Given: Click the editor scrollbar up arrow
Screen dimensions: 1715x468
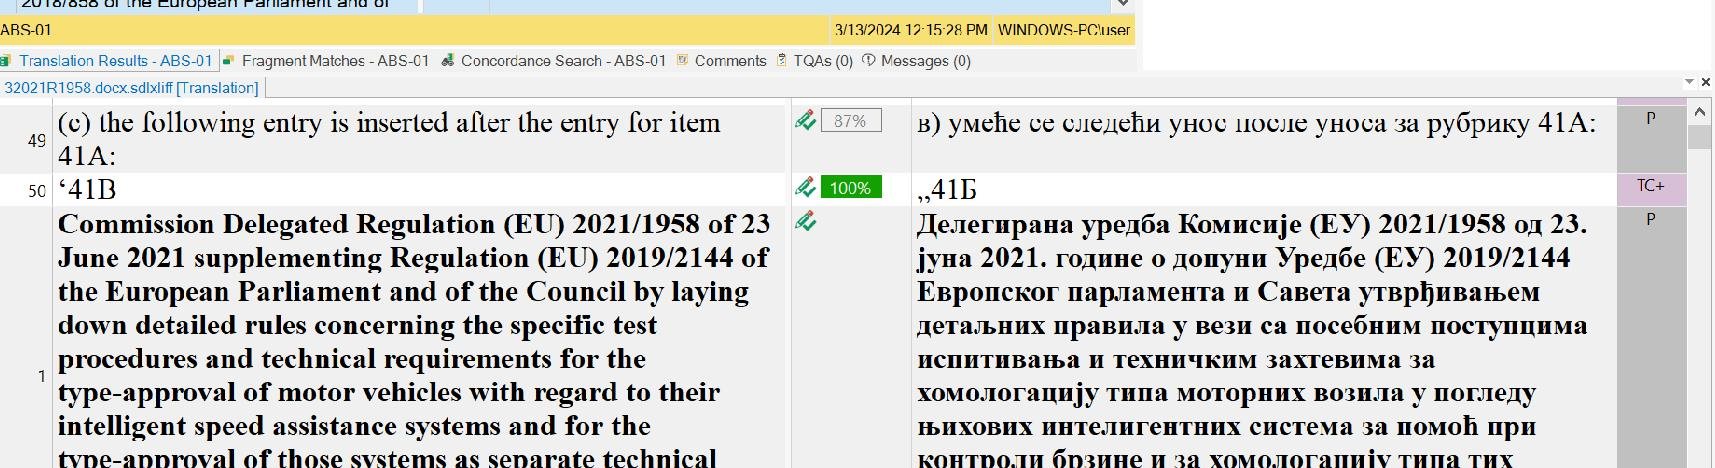Looking at the screenshot, I should tap(1700, 113).
